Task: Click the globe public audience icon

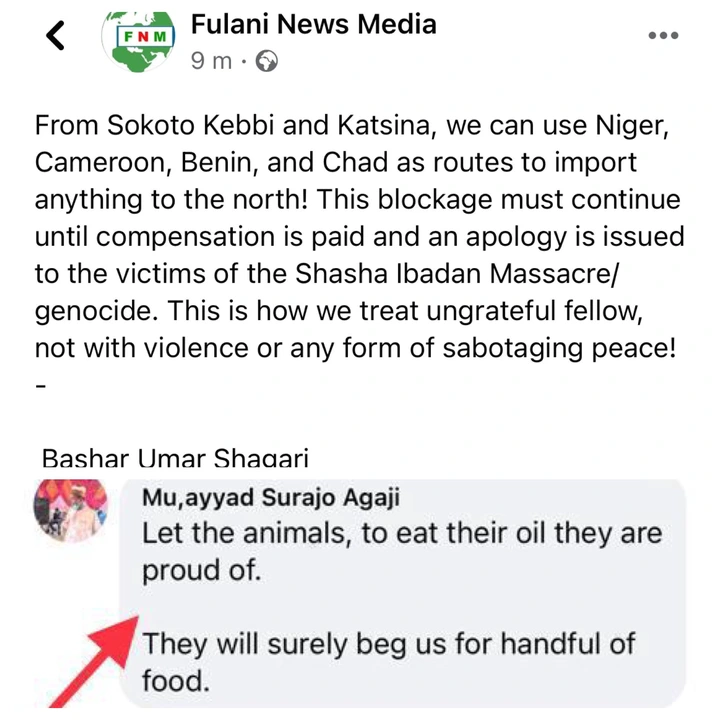Action: [x=267, y=61]
